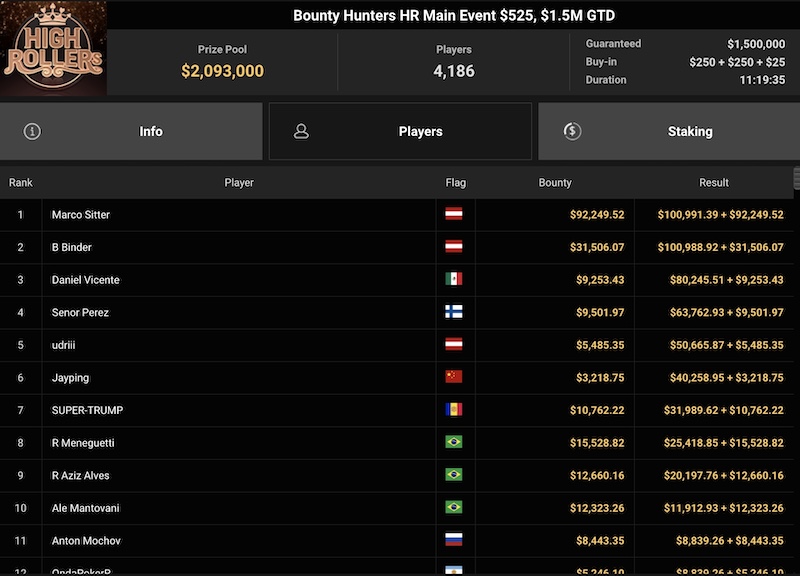The height and width of the screenshot is (576, 800).
Task: Click the Players person icon
Action: pos(301,131)
